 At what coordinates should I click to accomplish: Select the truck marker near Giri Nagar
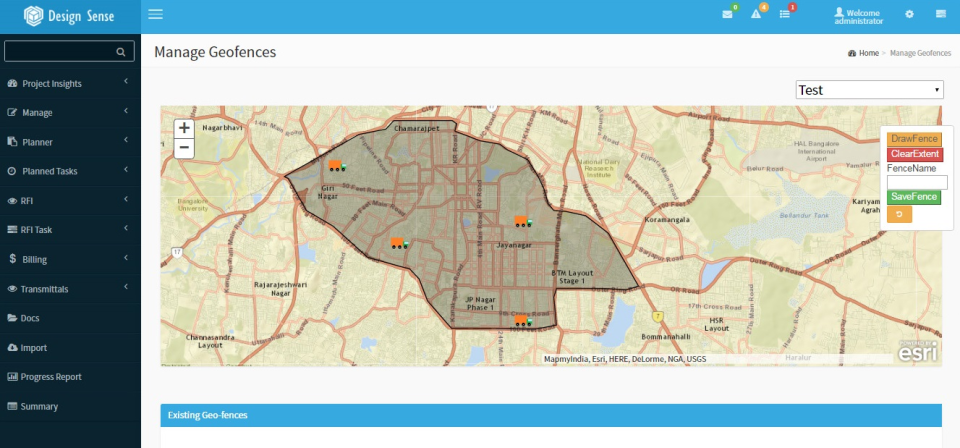[x=337, y=165]
